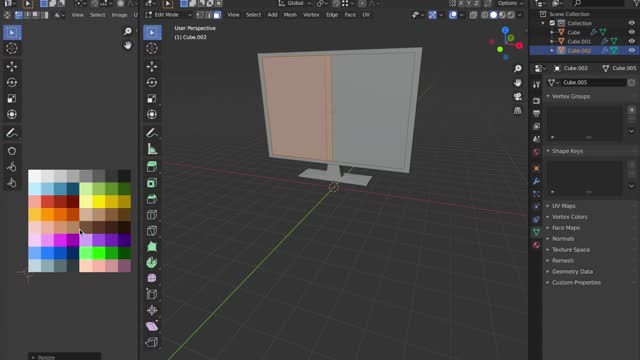Hide Cube object with its eye icon

tap(631, 32)
